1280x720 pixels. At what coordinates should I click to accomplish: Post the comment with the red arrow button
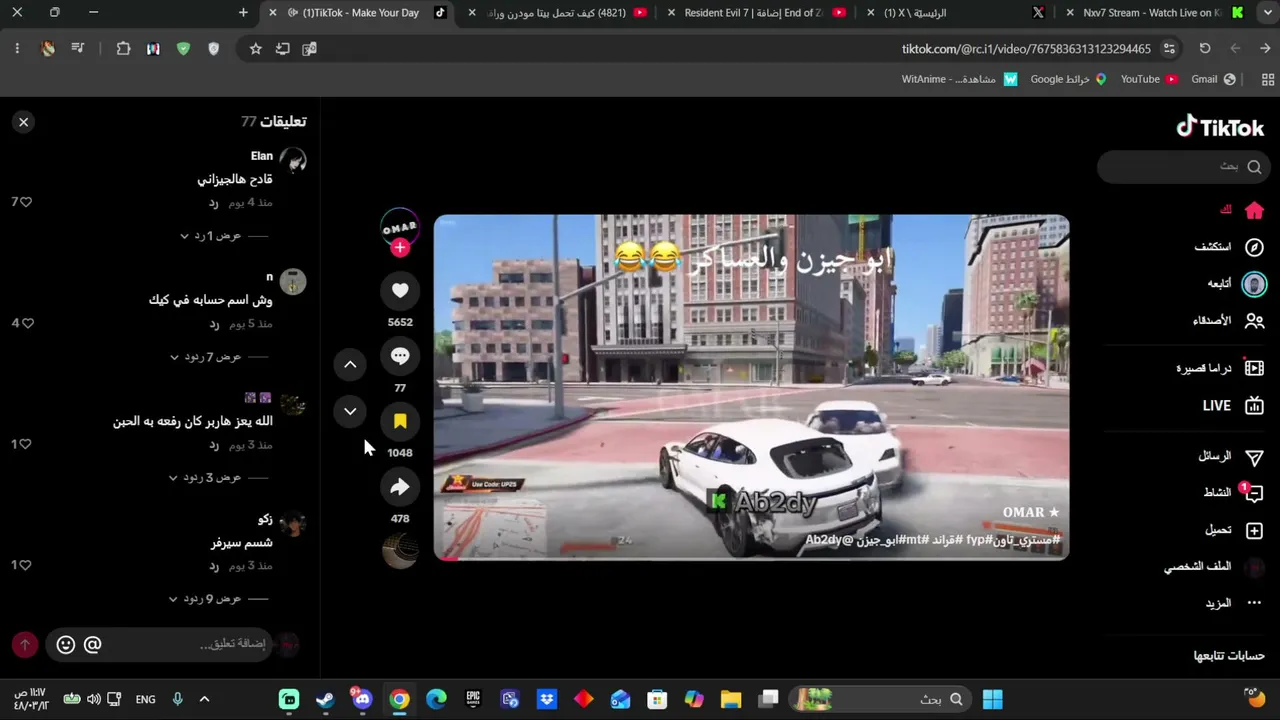(25, 645)
